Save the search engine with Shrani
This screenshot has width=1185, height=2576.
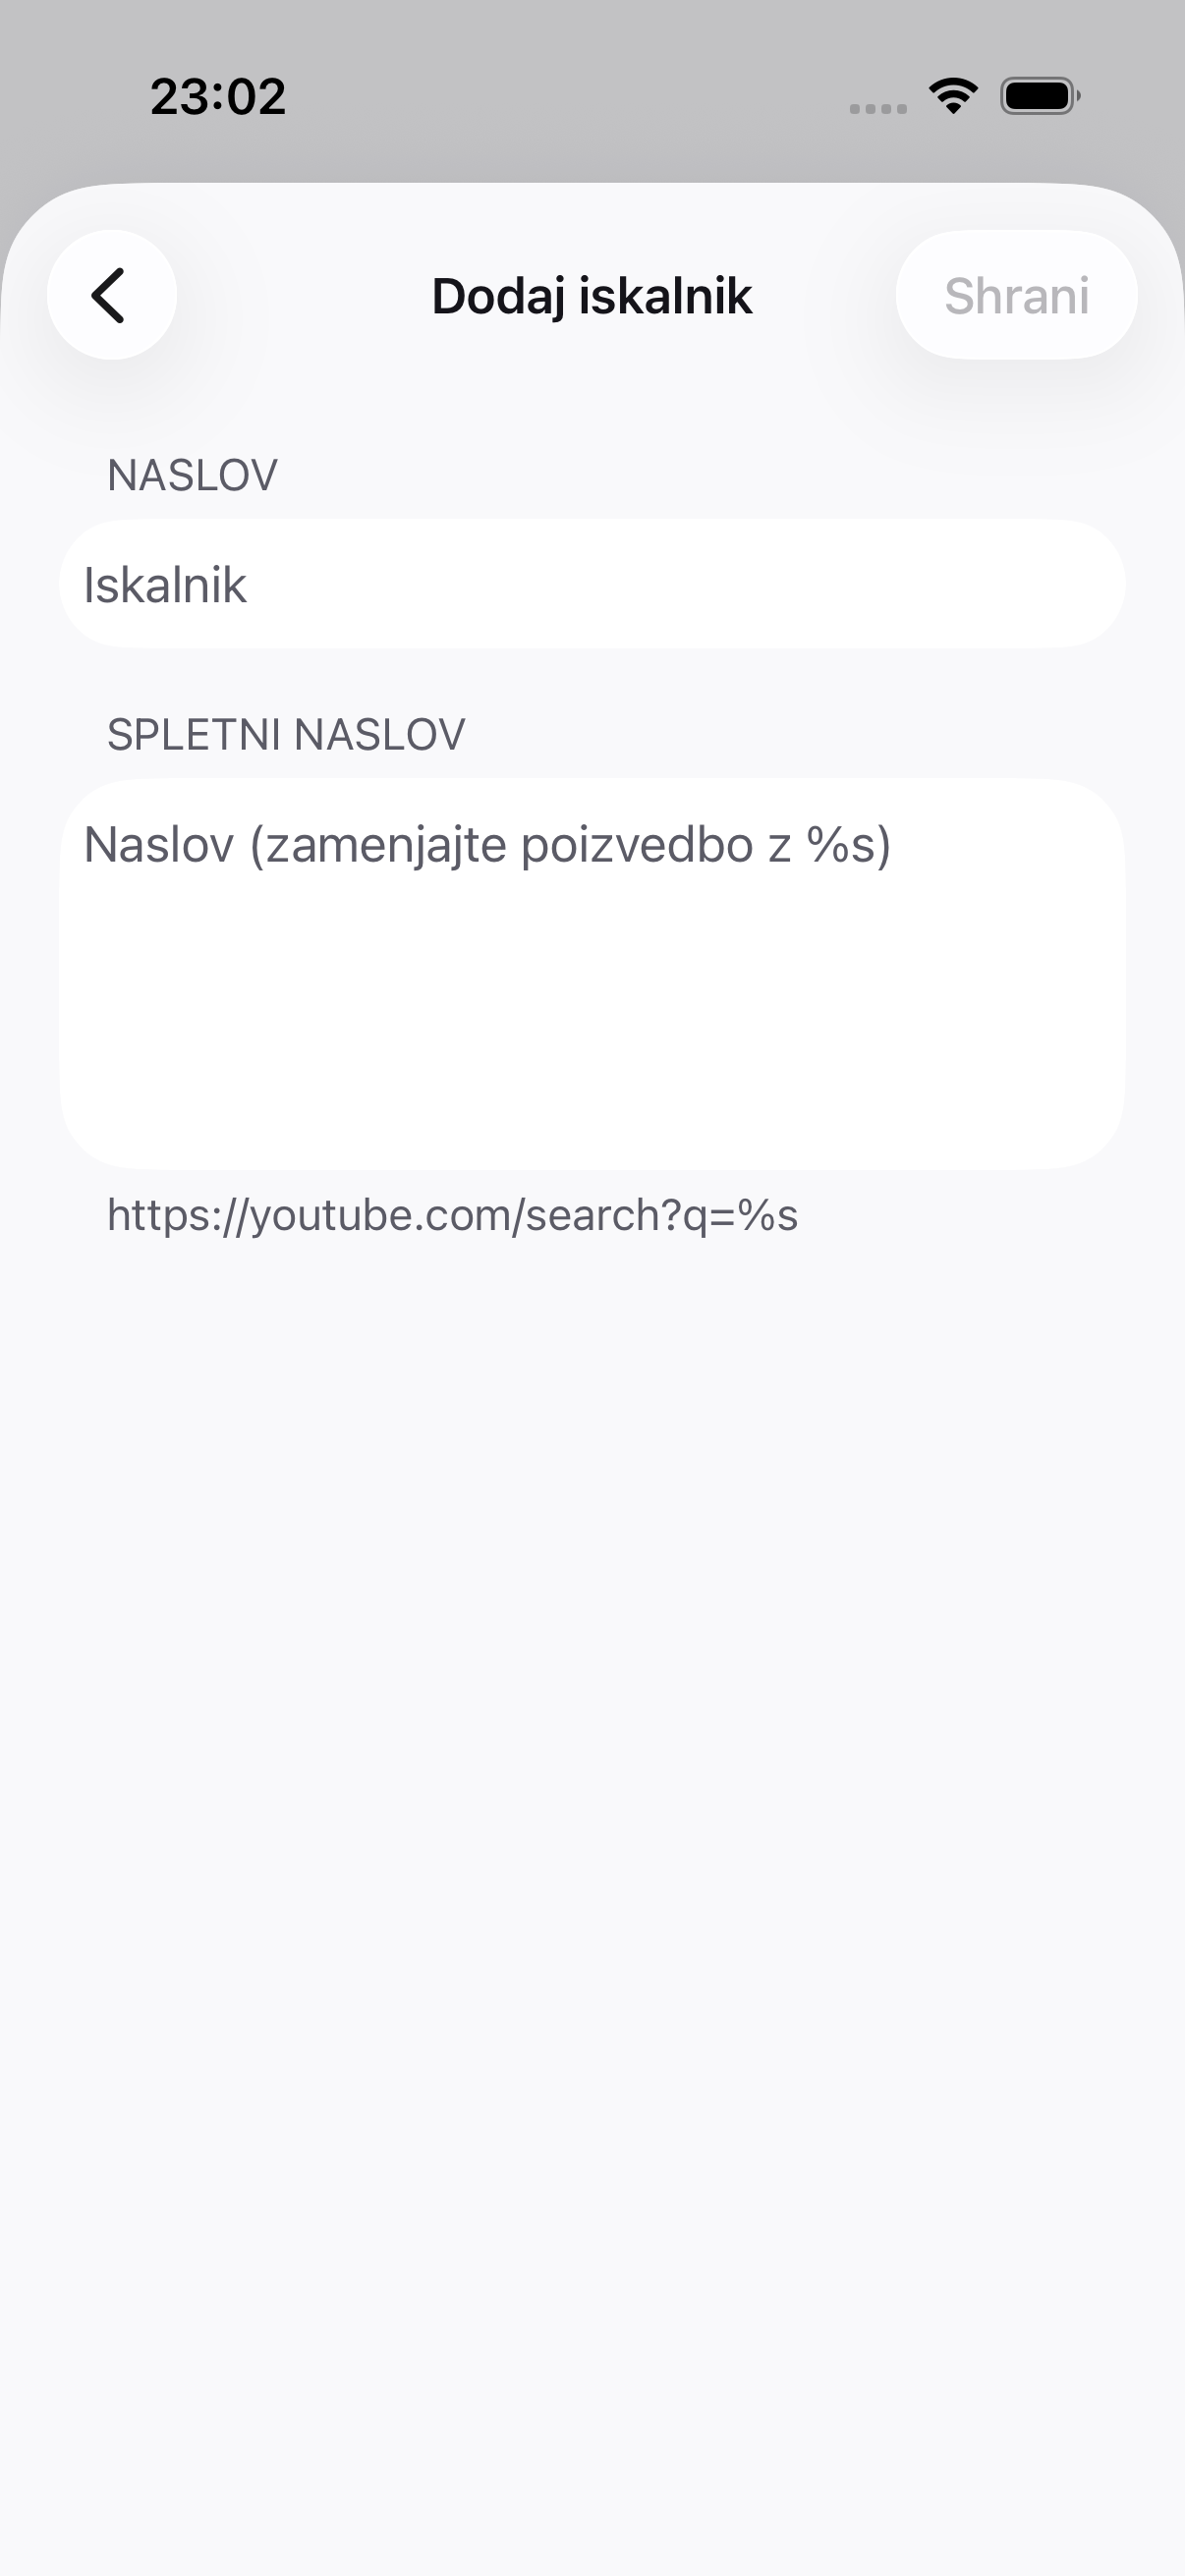(1016, 295)
